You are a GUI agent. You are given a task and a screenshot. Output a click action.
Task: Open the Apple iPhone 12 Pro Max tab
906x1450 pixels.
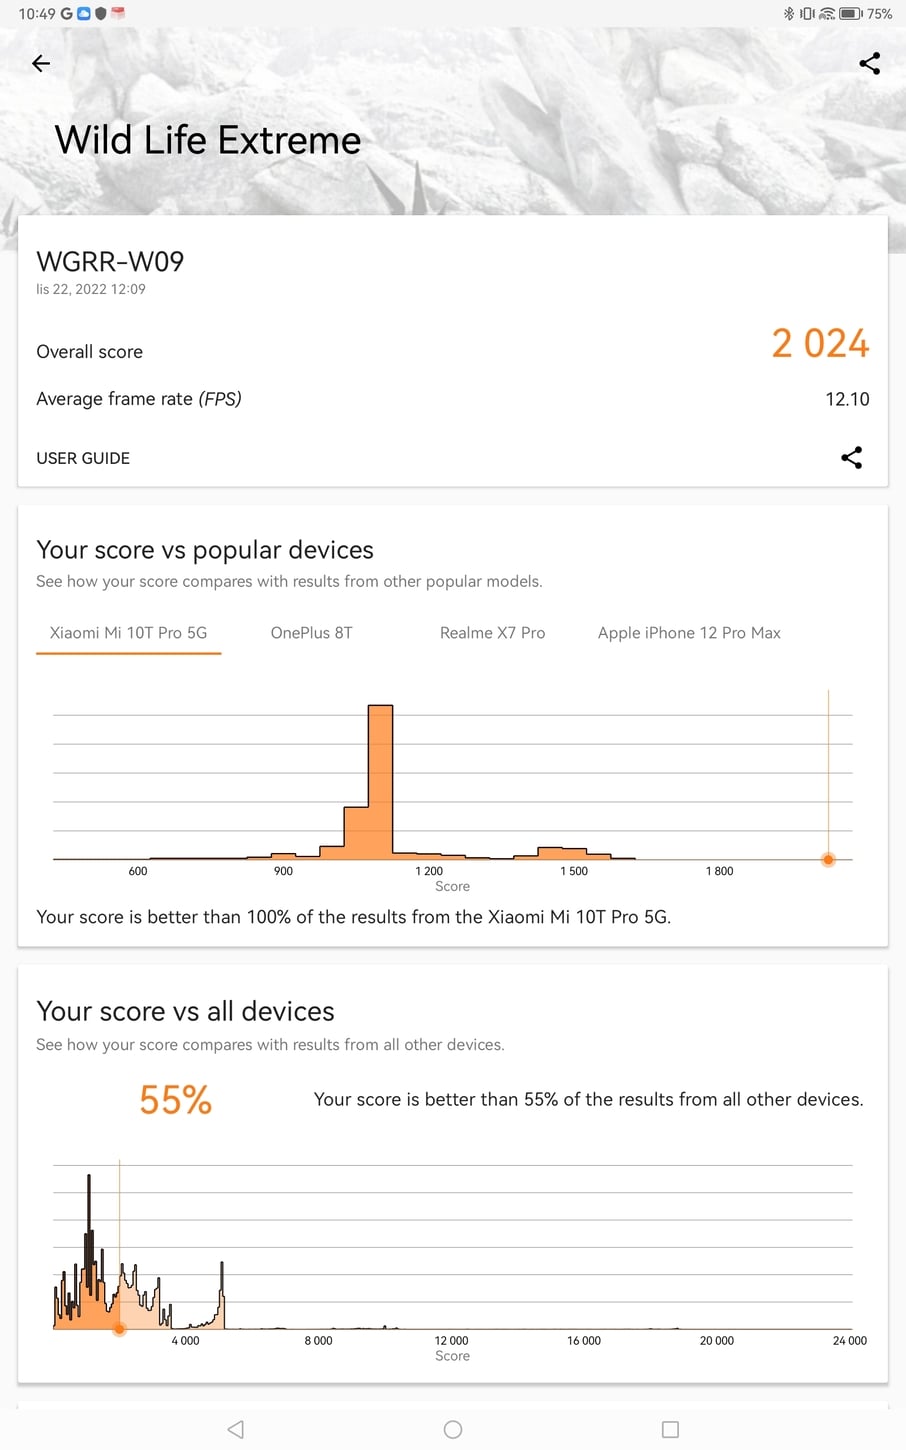(689, 633)
